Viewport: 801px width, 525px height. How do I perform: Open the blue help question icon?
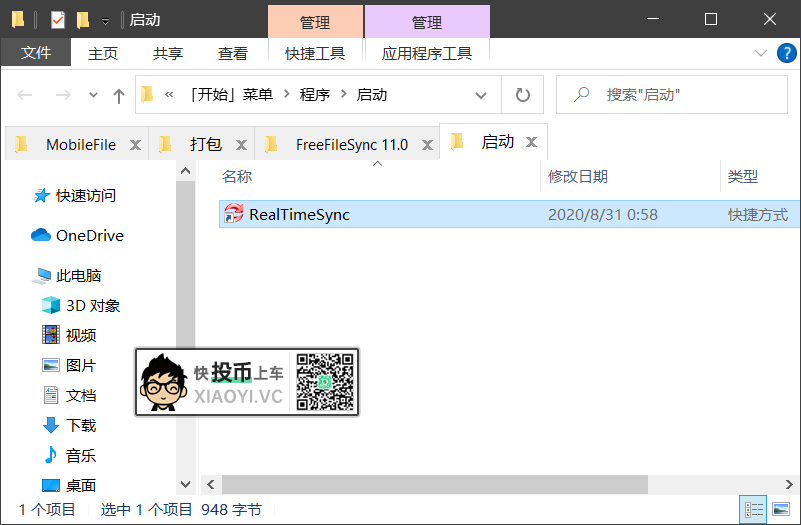click(x=786, y=53)
